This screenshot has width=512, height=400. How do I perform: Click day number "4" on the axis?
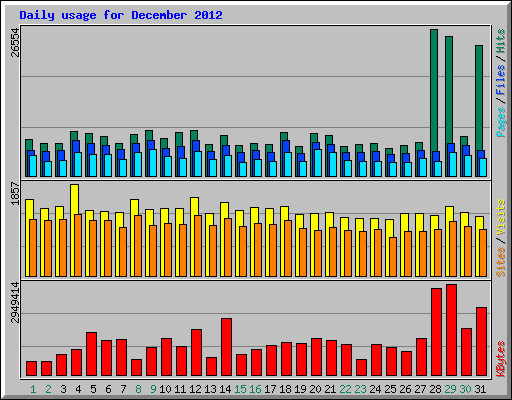[78, 389]
